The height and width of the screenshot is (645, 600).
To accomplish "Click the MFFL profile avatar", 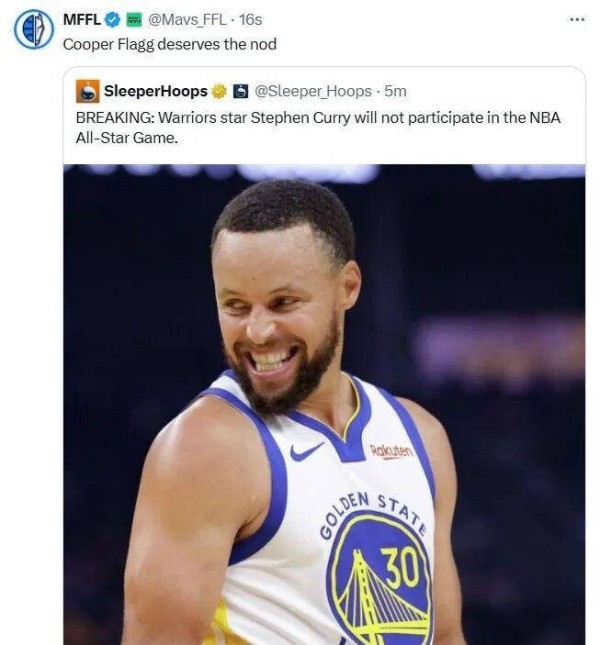I will pos(33,28).
